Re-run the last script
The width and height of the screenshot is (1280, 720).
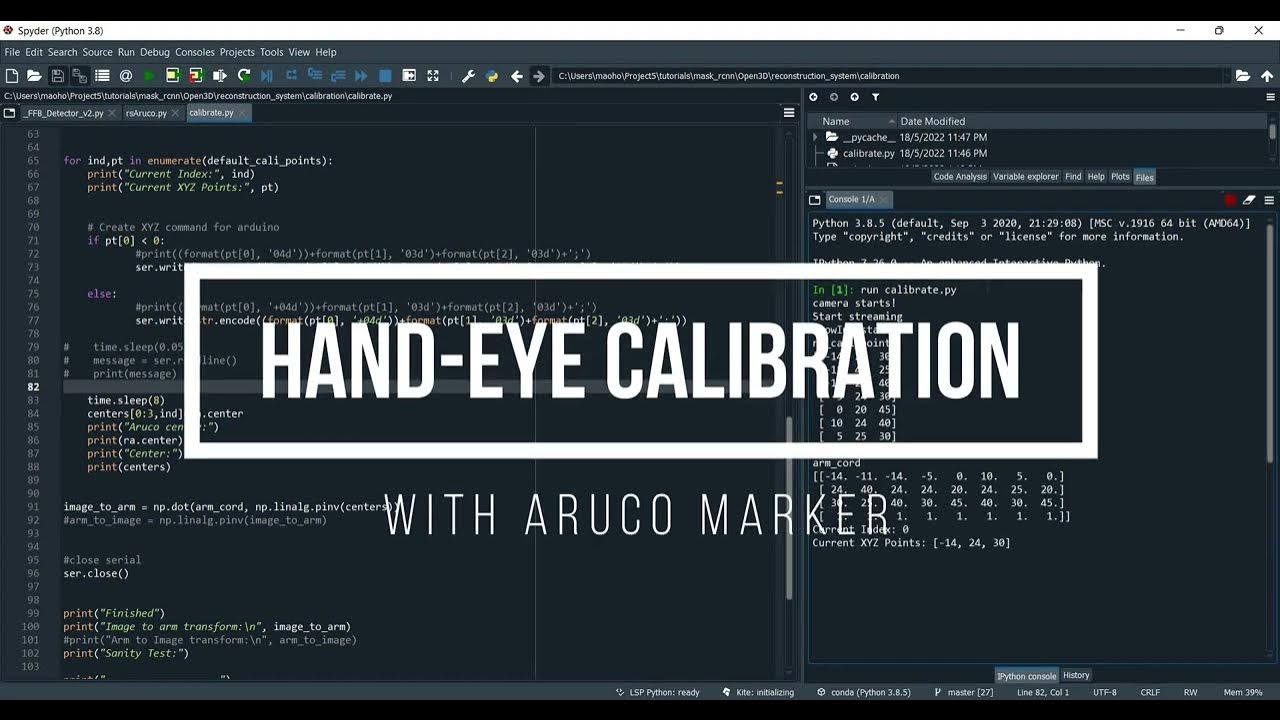point(243,76)
